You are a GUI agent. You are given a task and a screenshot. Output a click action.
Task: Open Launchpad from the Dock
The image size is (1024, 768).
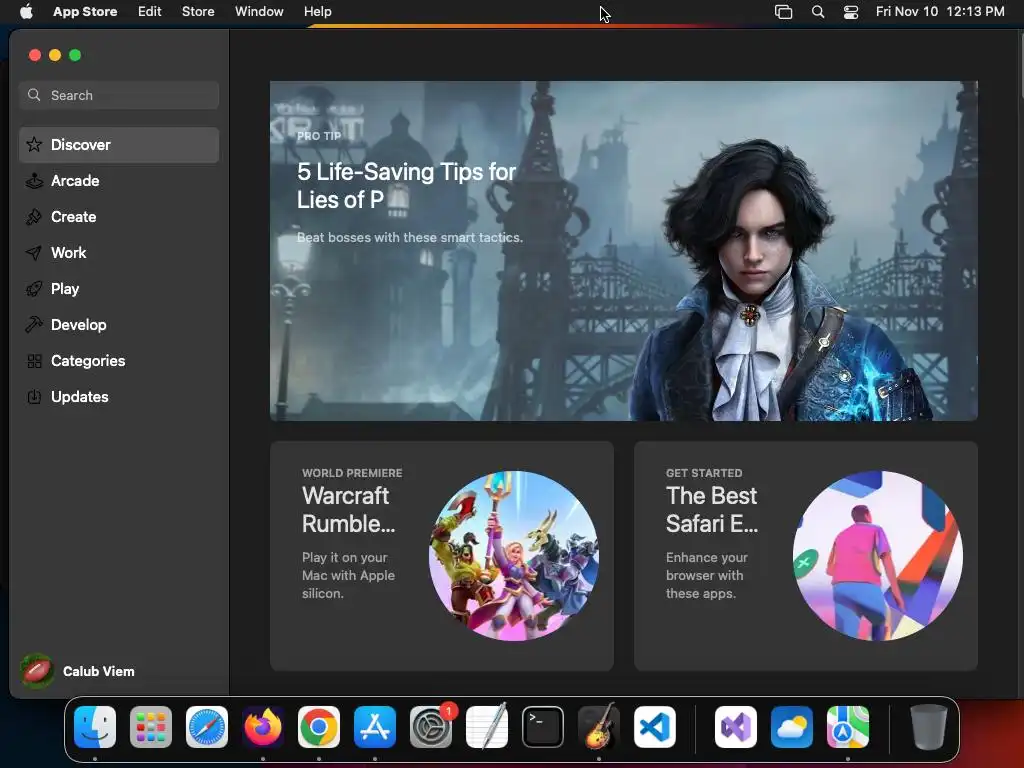151,727
